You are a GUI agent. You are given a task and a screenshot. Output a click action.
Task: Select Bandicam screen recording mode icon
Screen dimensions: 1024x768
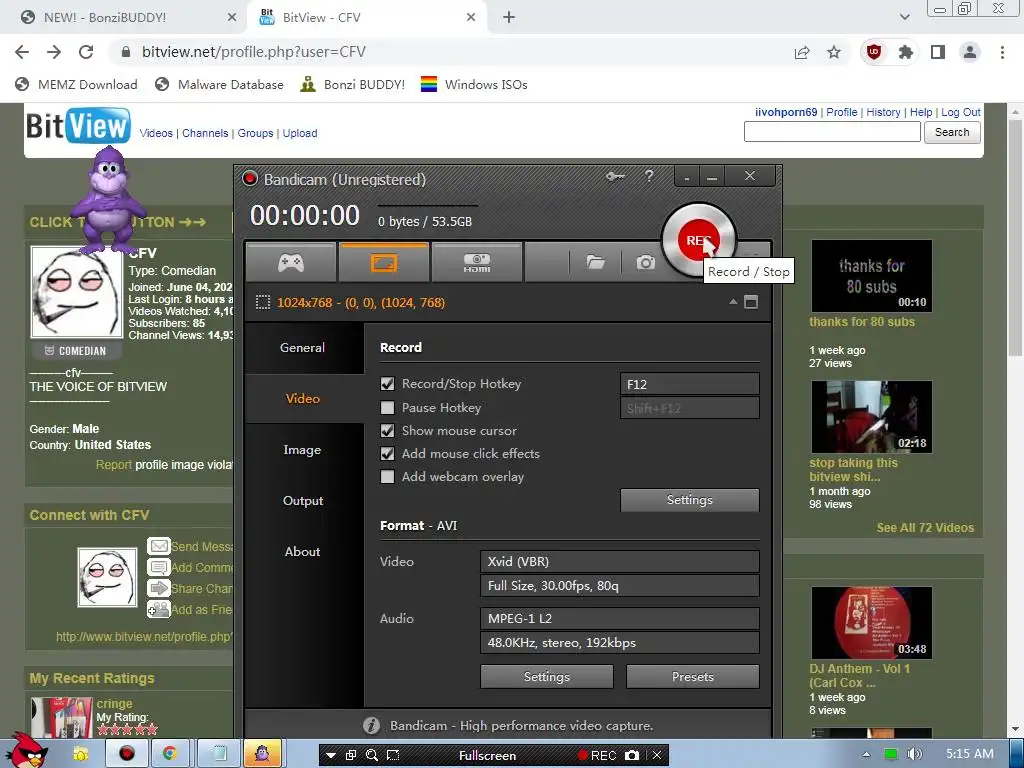(x=384, y=263)
